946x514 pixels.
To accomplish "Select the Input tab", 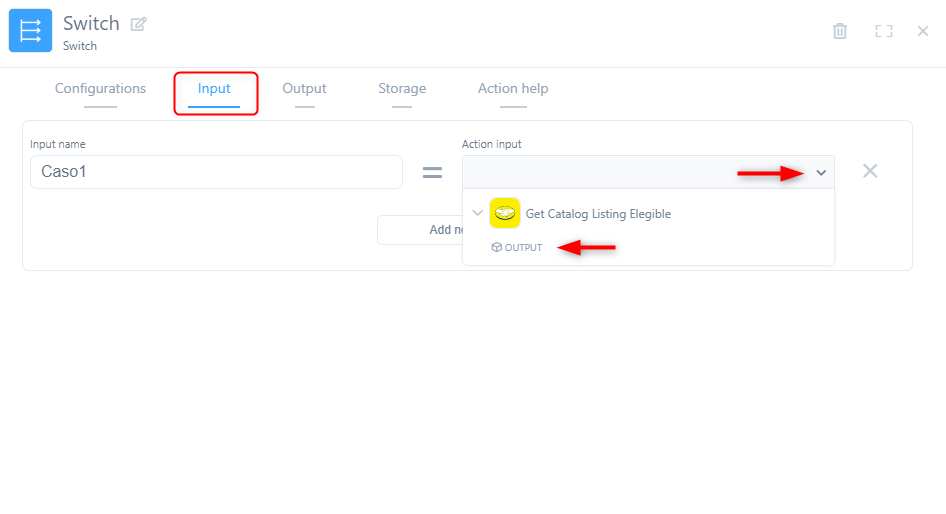I will 214,89.
